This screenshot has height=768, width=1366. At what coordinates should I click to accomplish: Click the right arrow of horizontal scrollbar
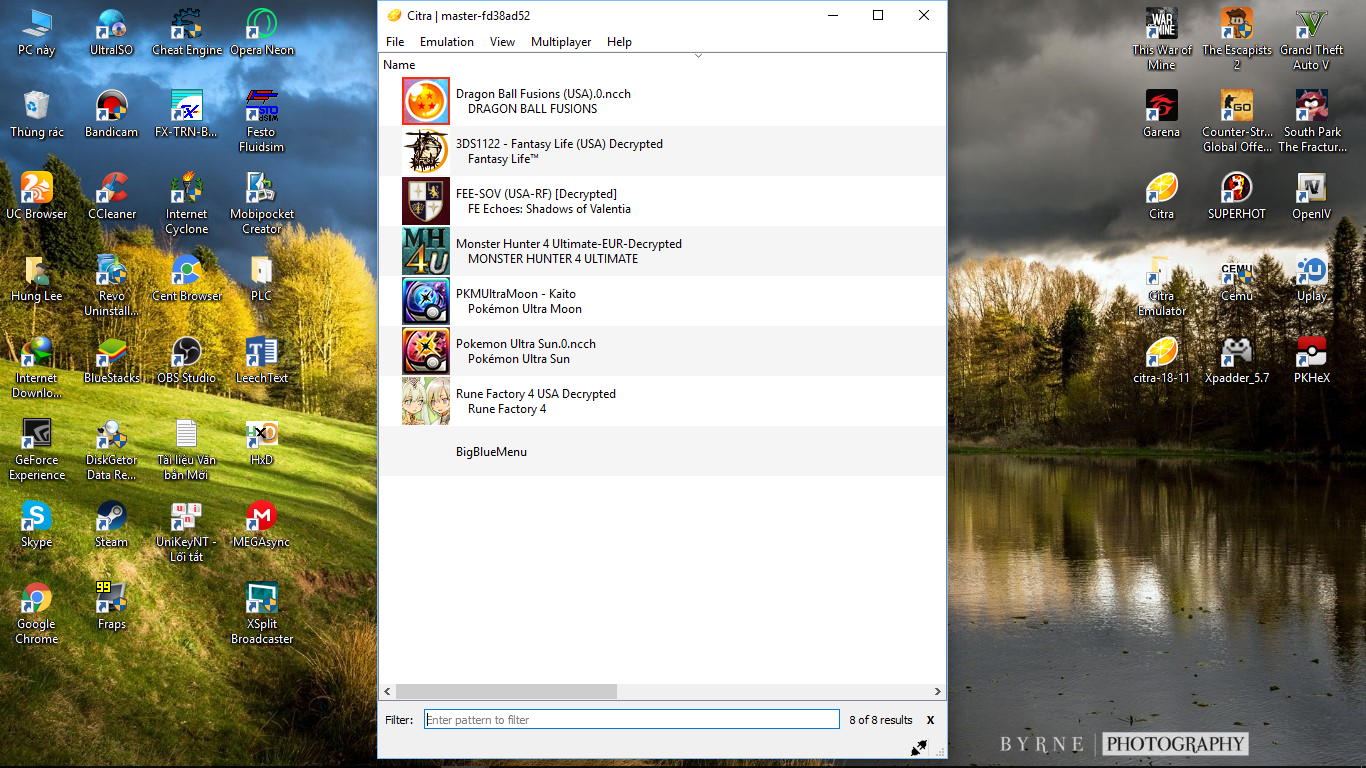(x=937, y=691)
